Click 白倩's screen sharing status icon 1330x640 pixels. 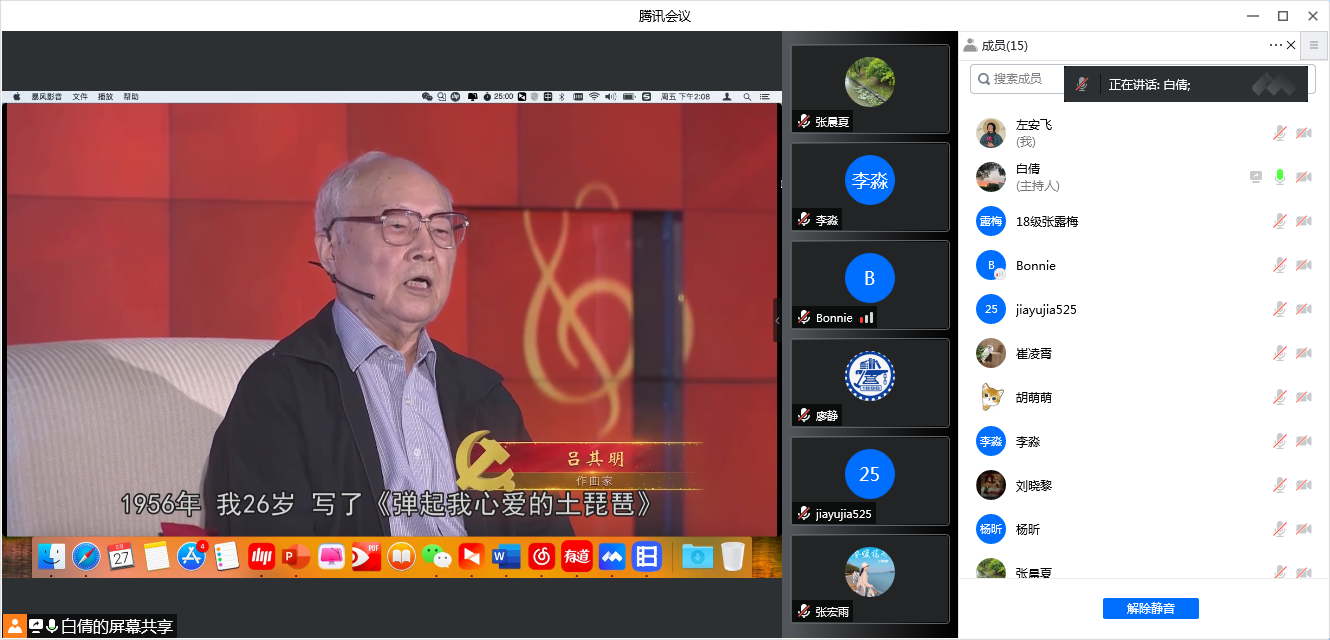[x=1256, y=177]
